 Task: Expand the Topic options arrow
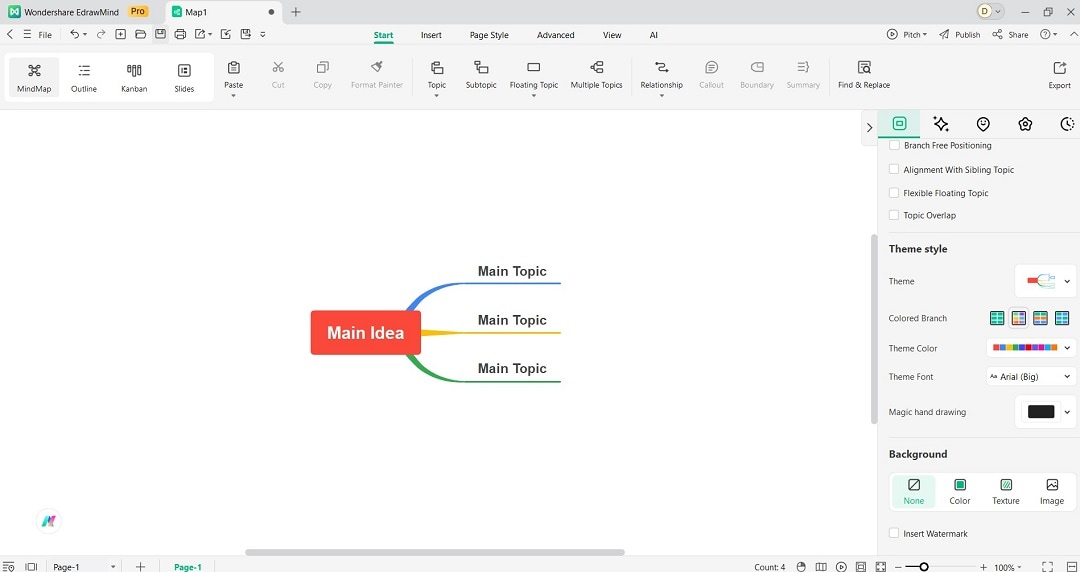437,96
